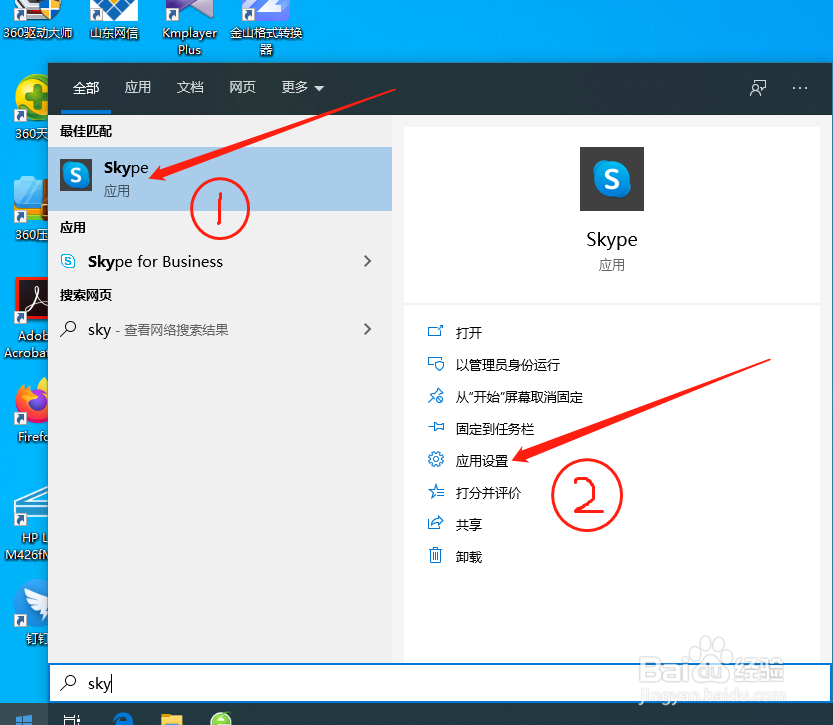Click the Open (打开) icon
Screen dimensions: 833x725
tap(435, 332)
